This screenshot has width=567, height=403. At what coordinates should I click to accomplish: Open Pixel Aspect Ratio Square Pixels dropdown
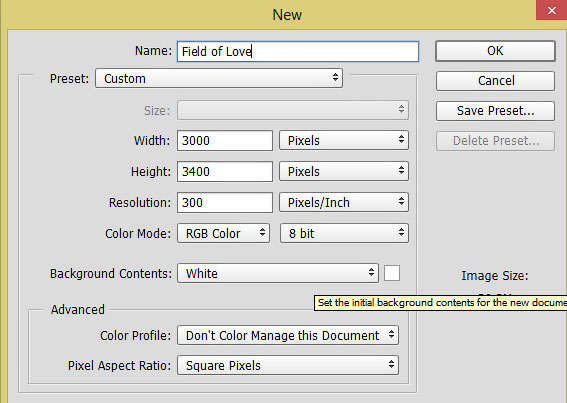[x=288, y=365]
